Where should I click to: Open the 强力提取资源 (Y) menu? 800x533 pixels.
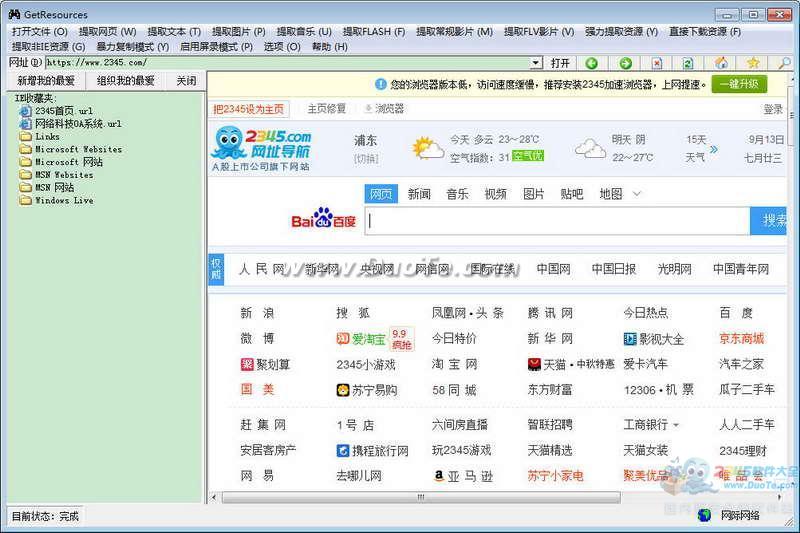pos(621,32)
